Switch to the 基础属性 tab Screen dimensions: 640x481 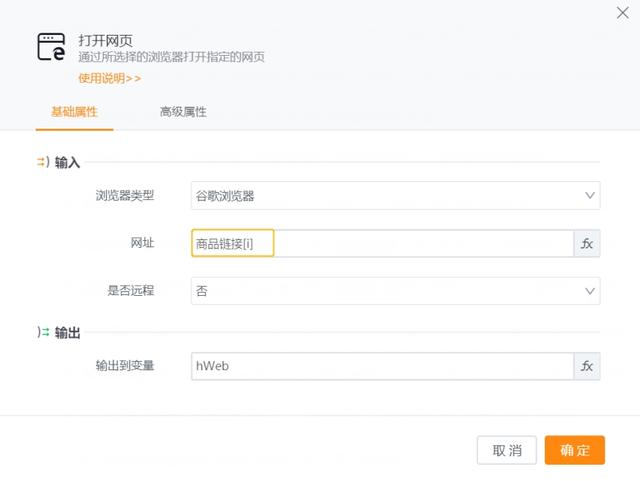coord(74,112)
